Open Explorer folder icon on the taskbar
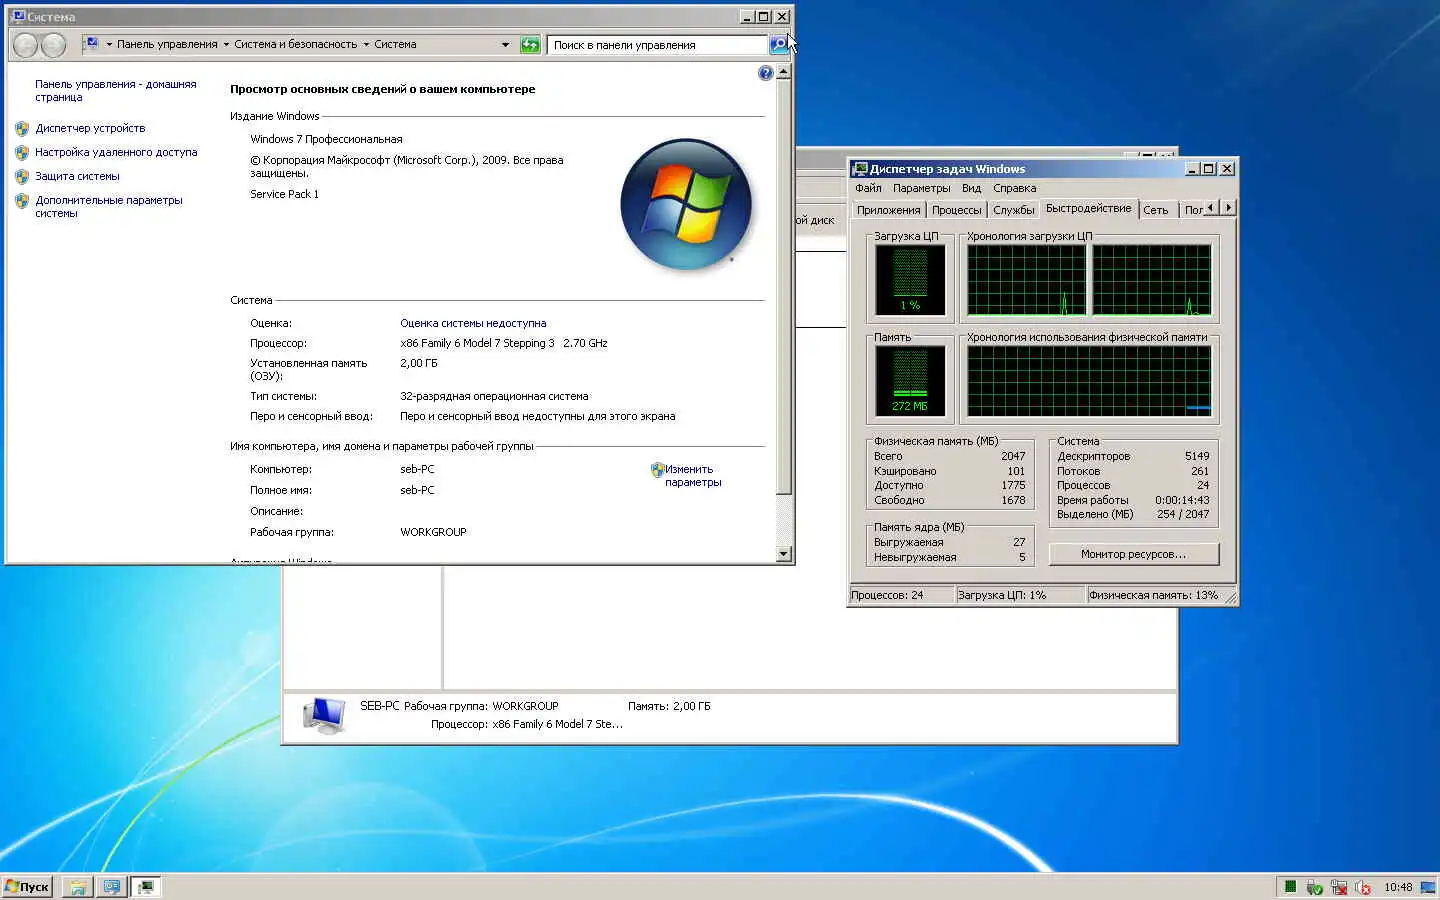Viewport: 1440px width, 900px height. coord(77,887)
